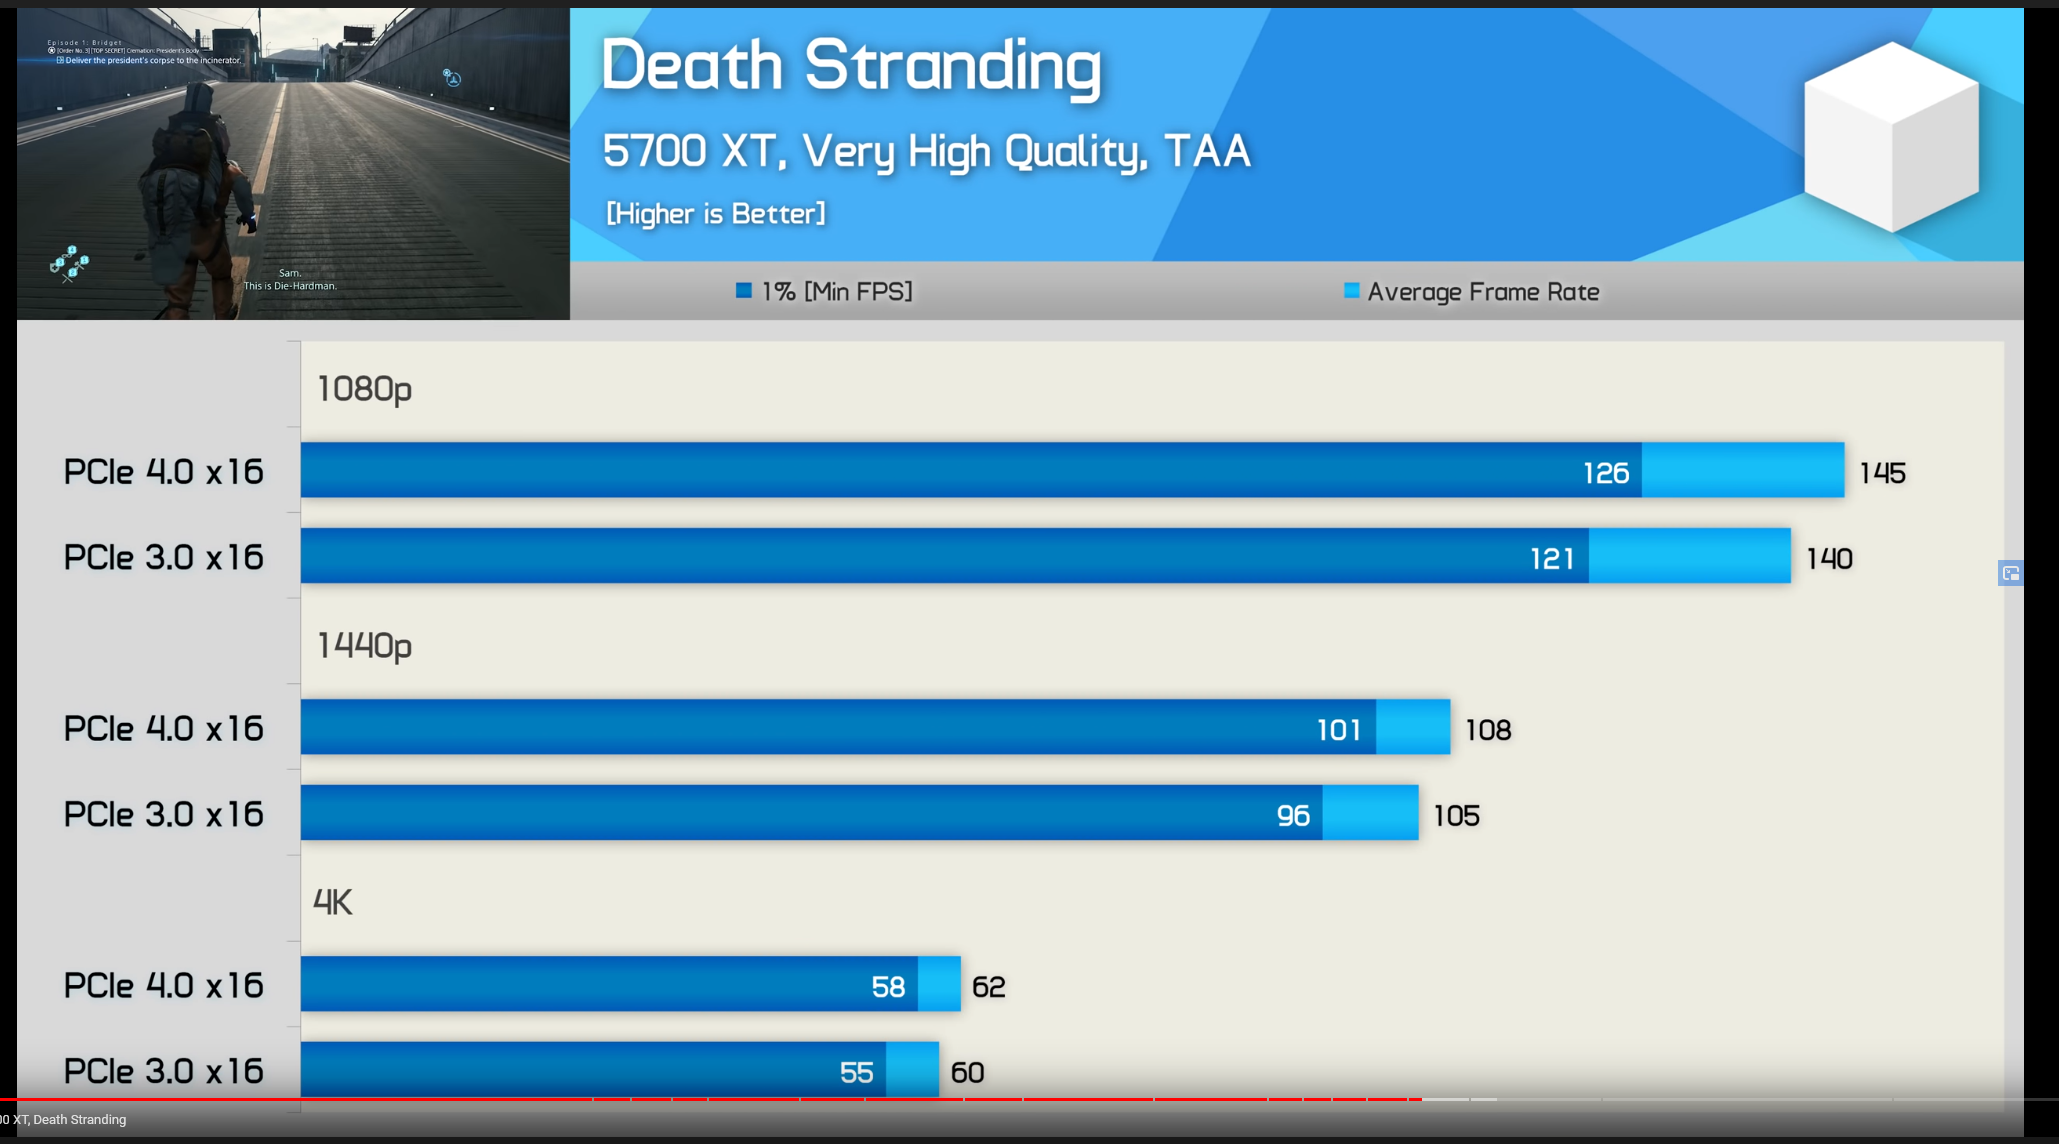
Task: Click the '62' average FPS value
Action: click(x=989, y=987)
